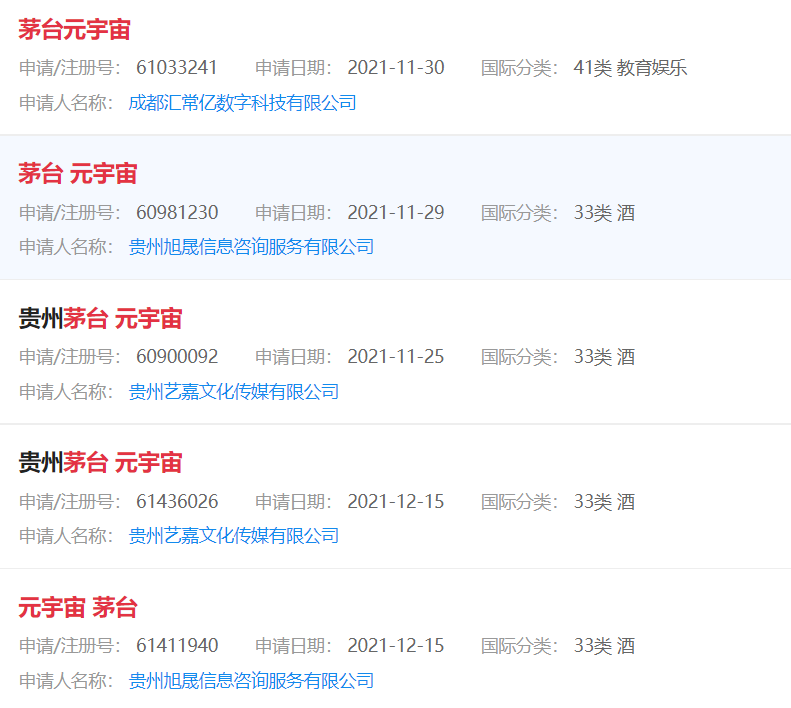Select 33类 酒 in the 60900092 entry
Image resolution: width=791 pixels, height=708 pixels.
tap(604, 357)
